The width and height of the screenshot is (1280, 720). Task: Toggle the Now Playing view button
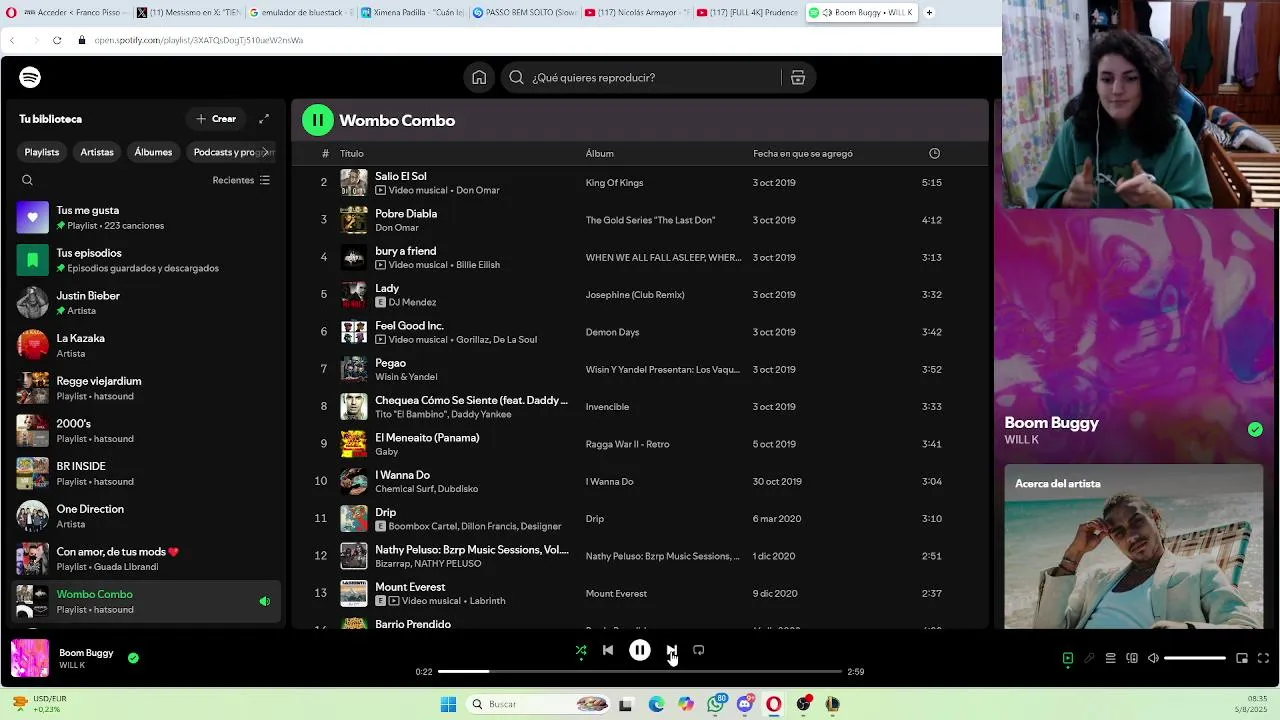[1068, 658]
